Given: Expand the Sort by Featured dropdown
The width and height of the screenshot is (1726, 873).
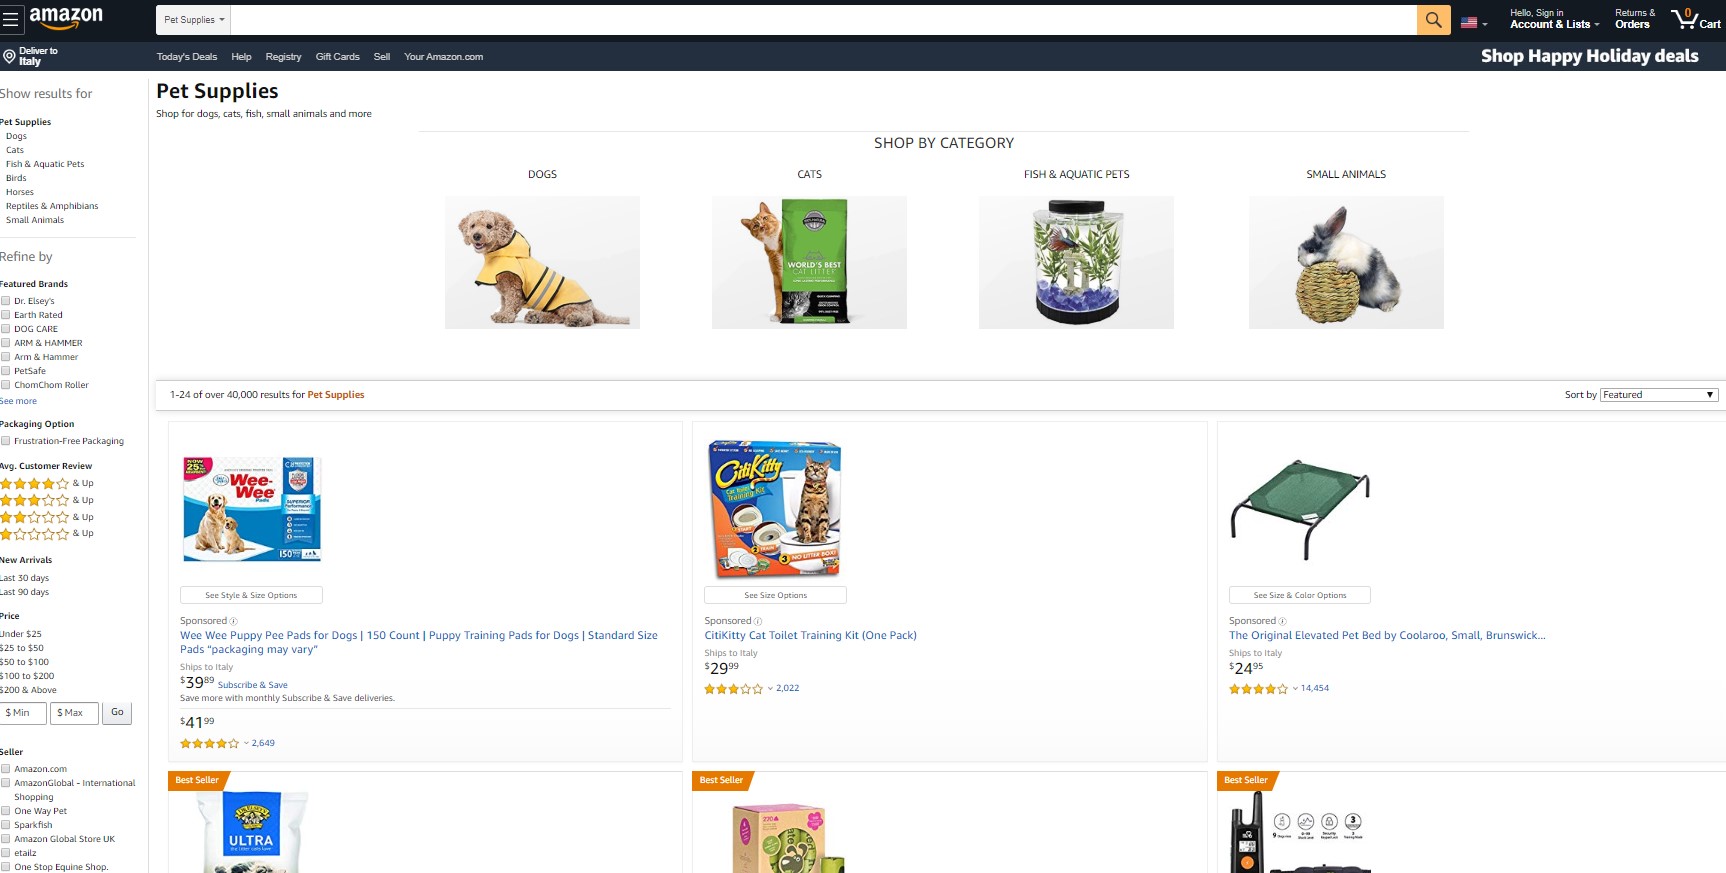Looking at the screenshot, I should (1659, 395).
